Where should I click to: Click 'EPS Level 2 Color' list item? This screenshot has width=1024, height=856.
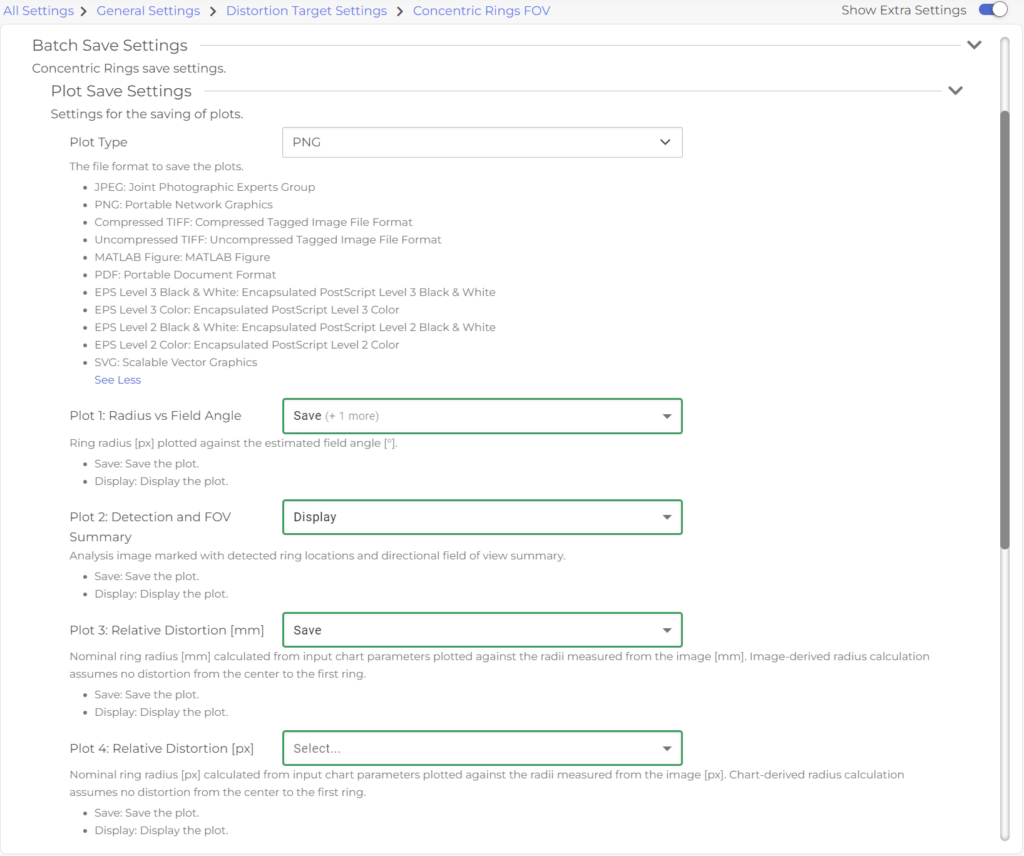coord(247,345)
